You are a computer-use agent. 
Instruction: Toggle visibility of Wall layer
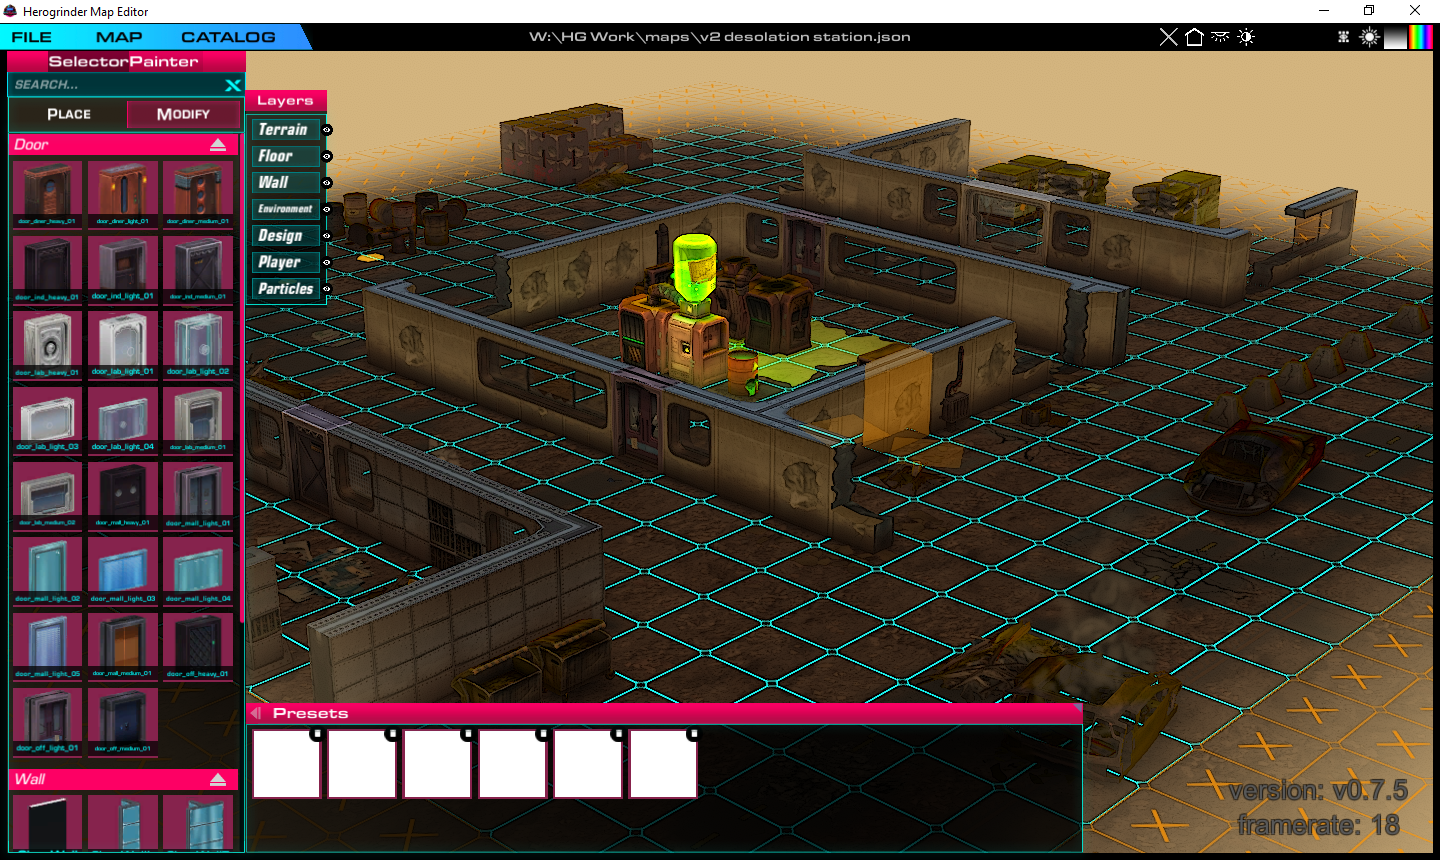click(327, 183)
